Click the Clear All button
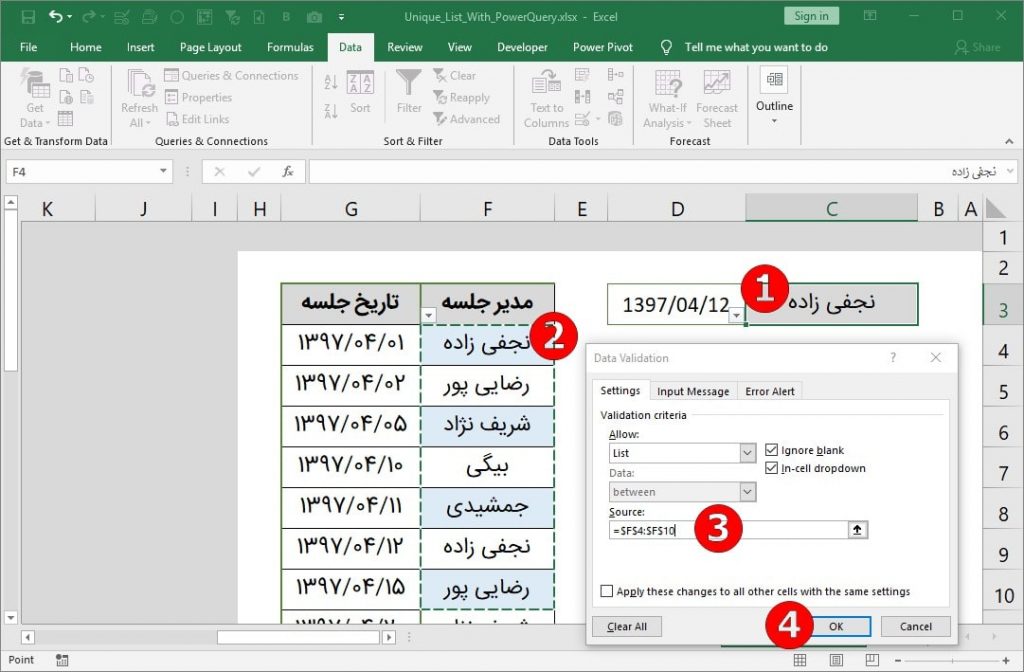This screenshot has width=1024, height=672. coord(627,626)
